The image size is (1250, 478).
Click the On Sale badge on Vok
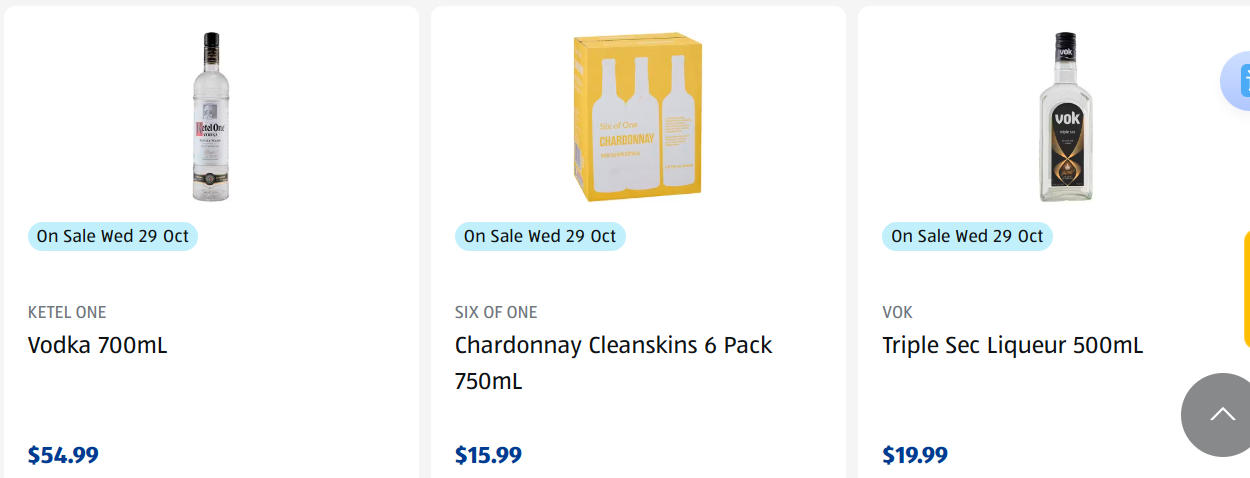967,237
